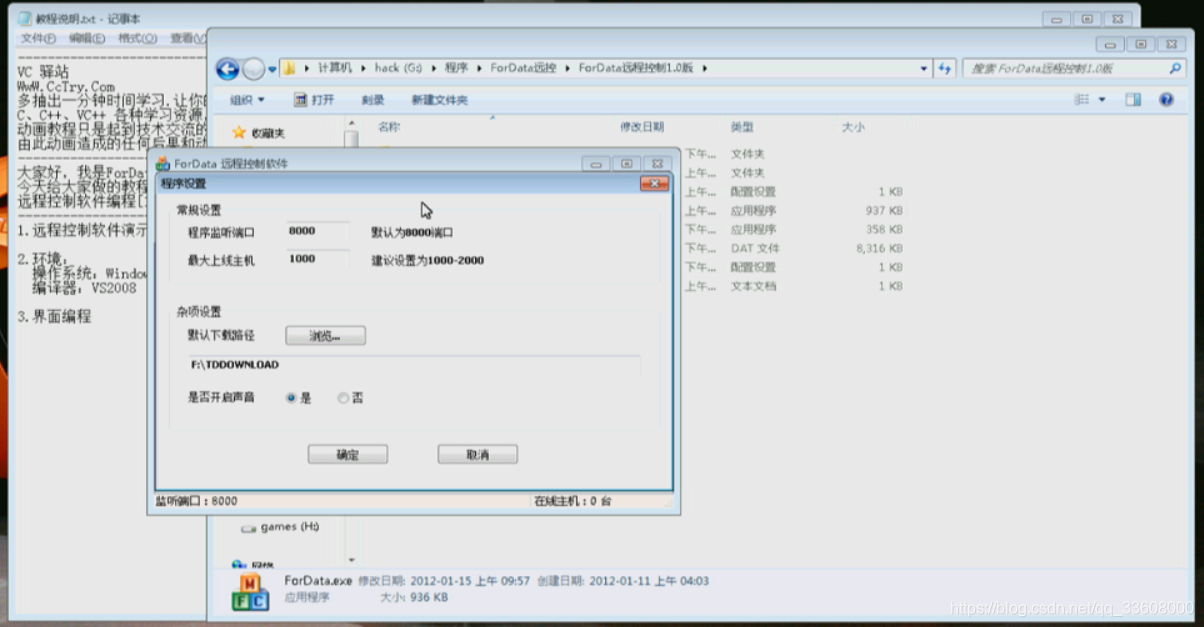Open the view options dropdown arrow
The height and width of the screenshot is (627, 1204).
1102,100
